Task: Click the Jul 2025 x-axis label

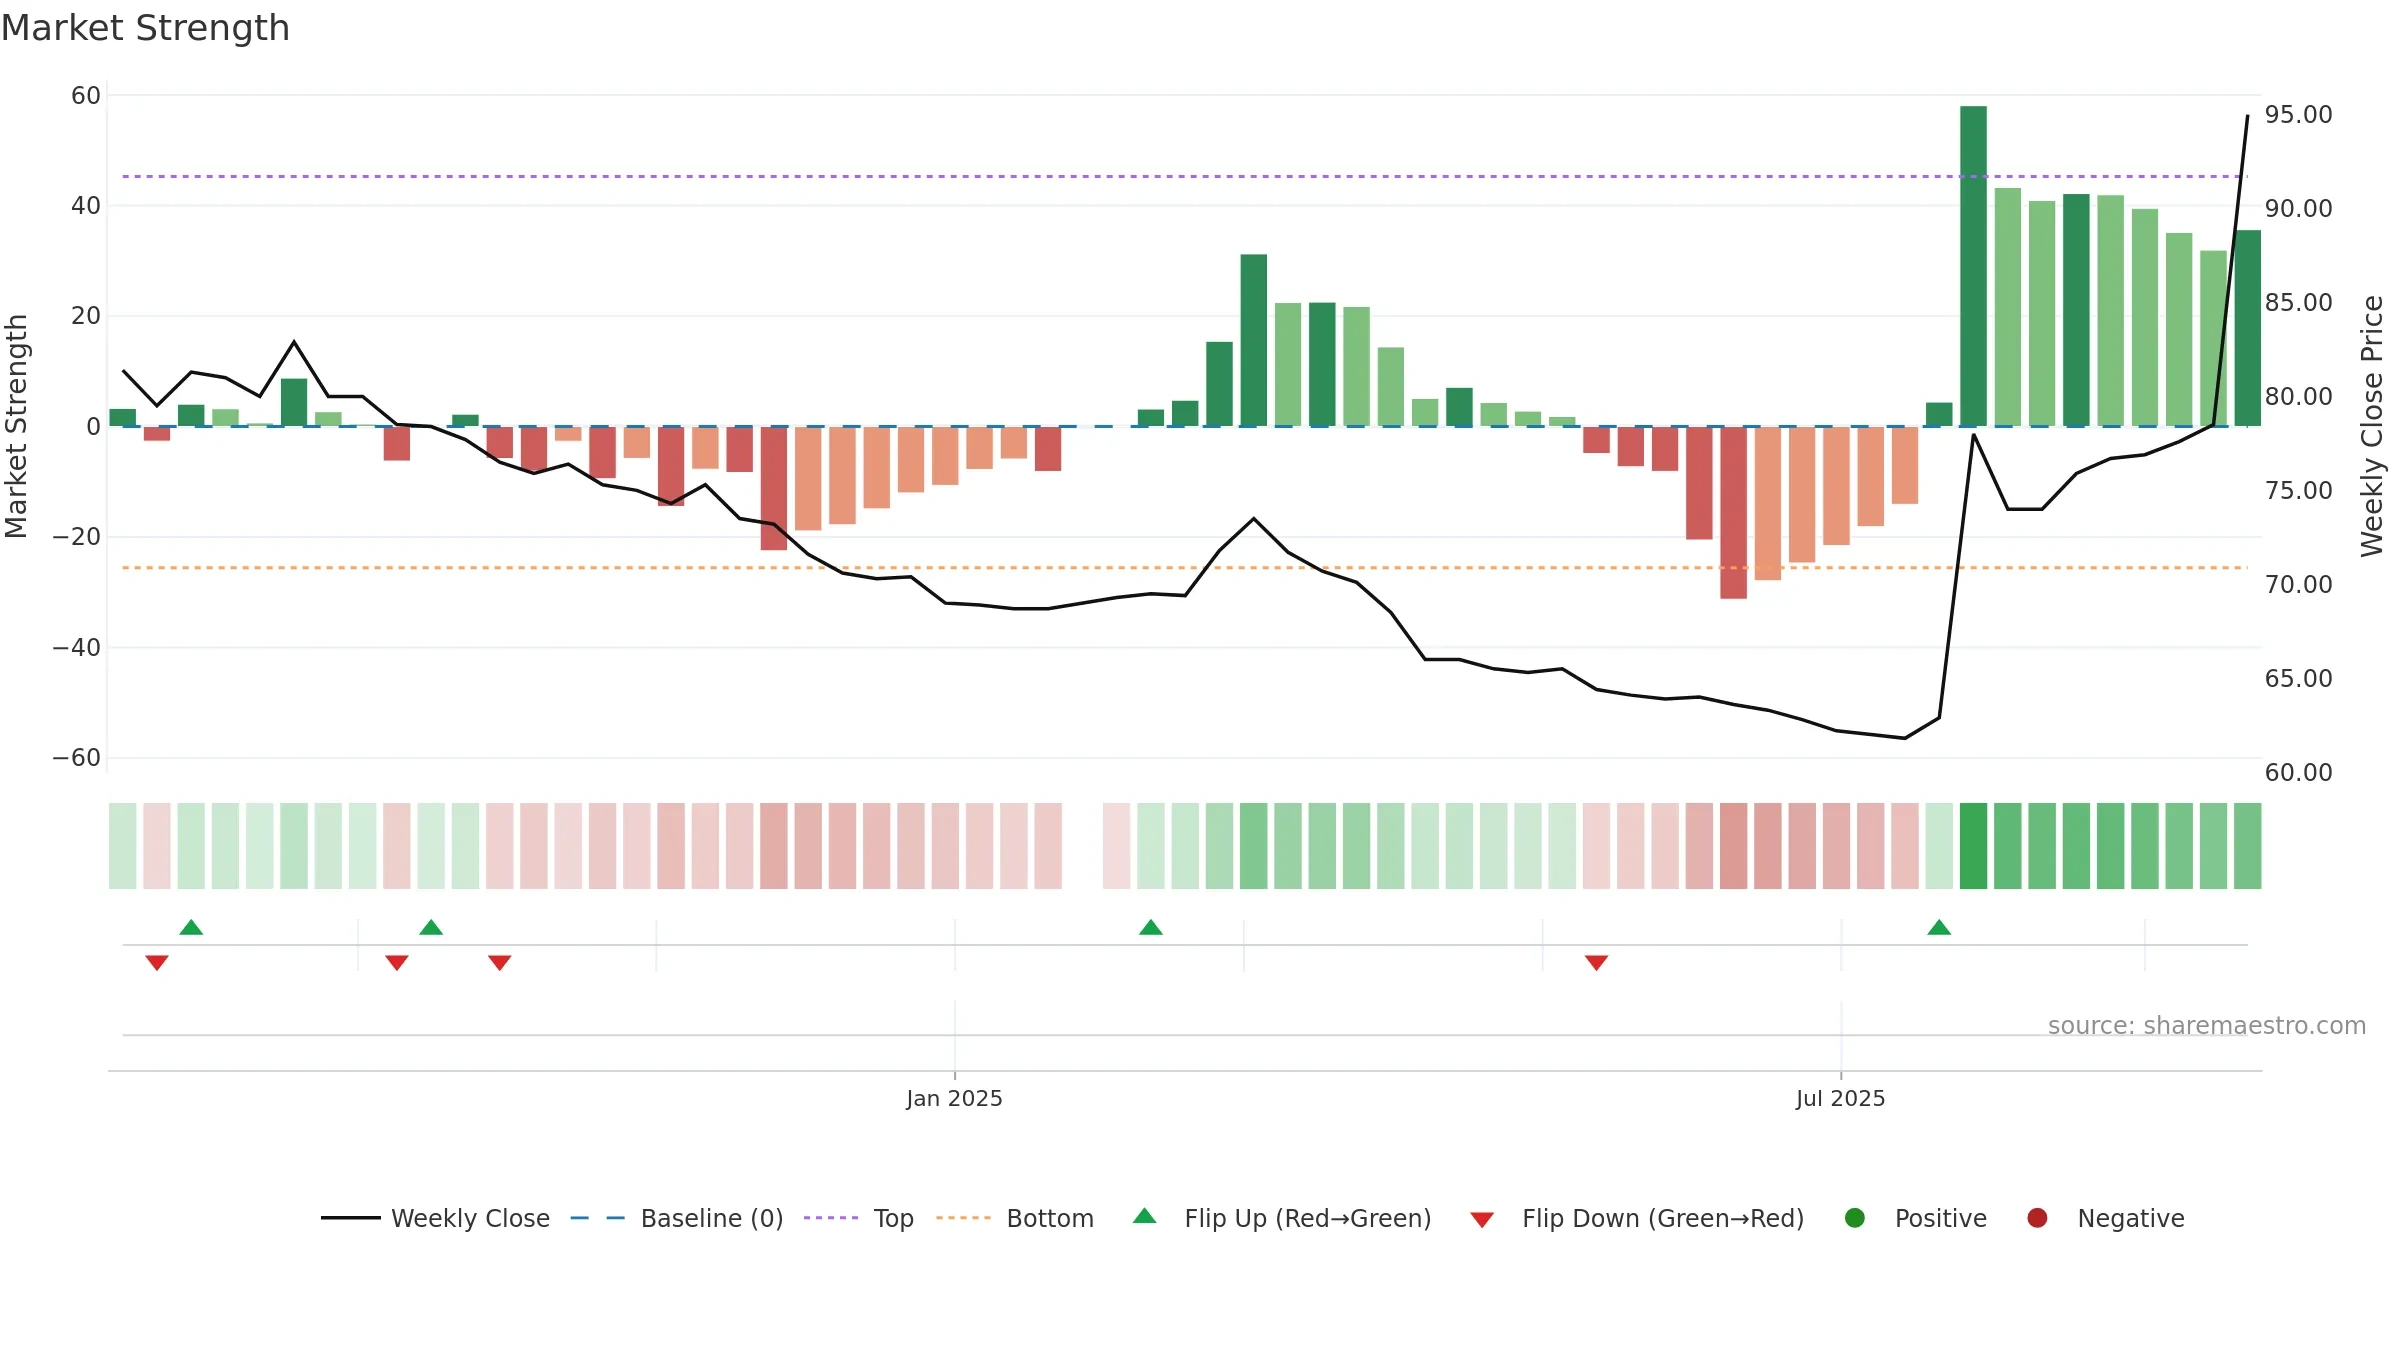Action: pyautogui.click(x=1840, y=1099)
